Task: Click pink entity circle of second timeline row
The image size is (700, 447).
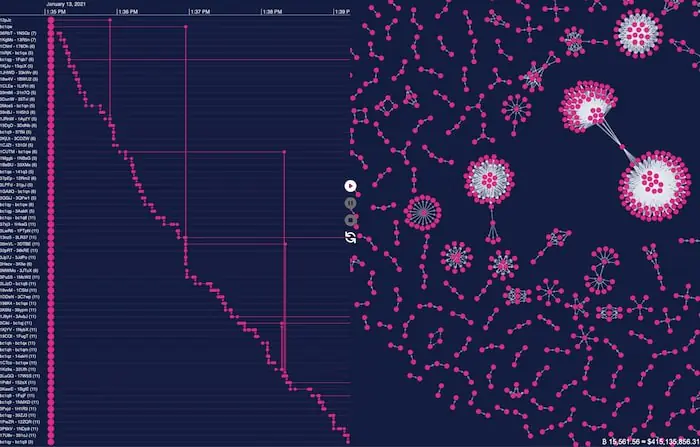Action: point(50,26)
